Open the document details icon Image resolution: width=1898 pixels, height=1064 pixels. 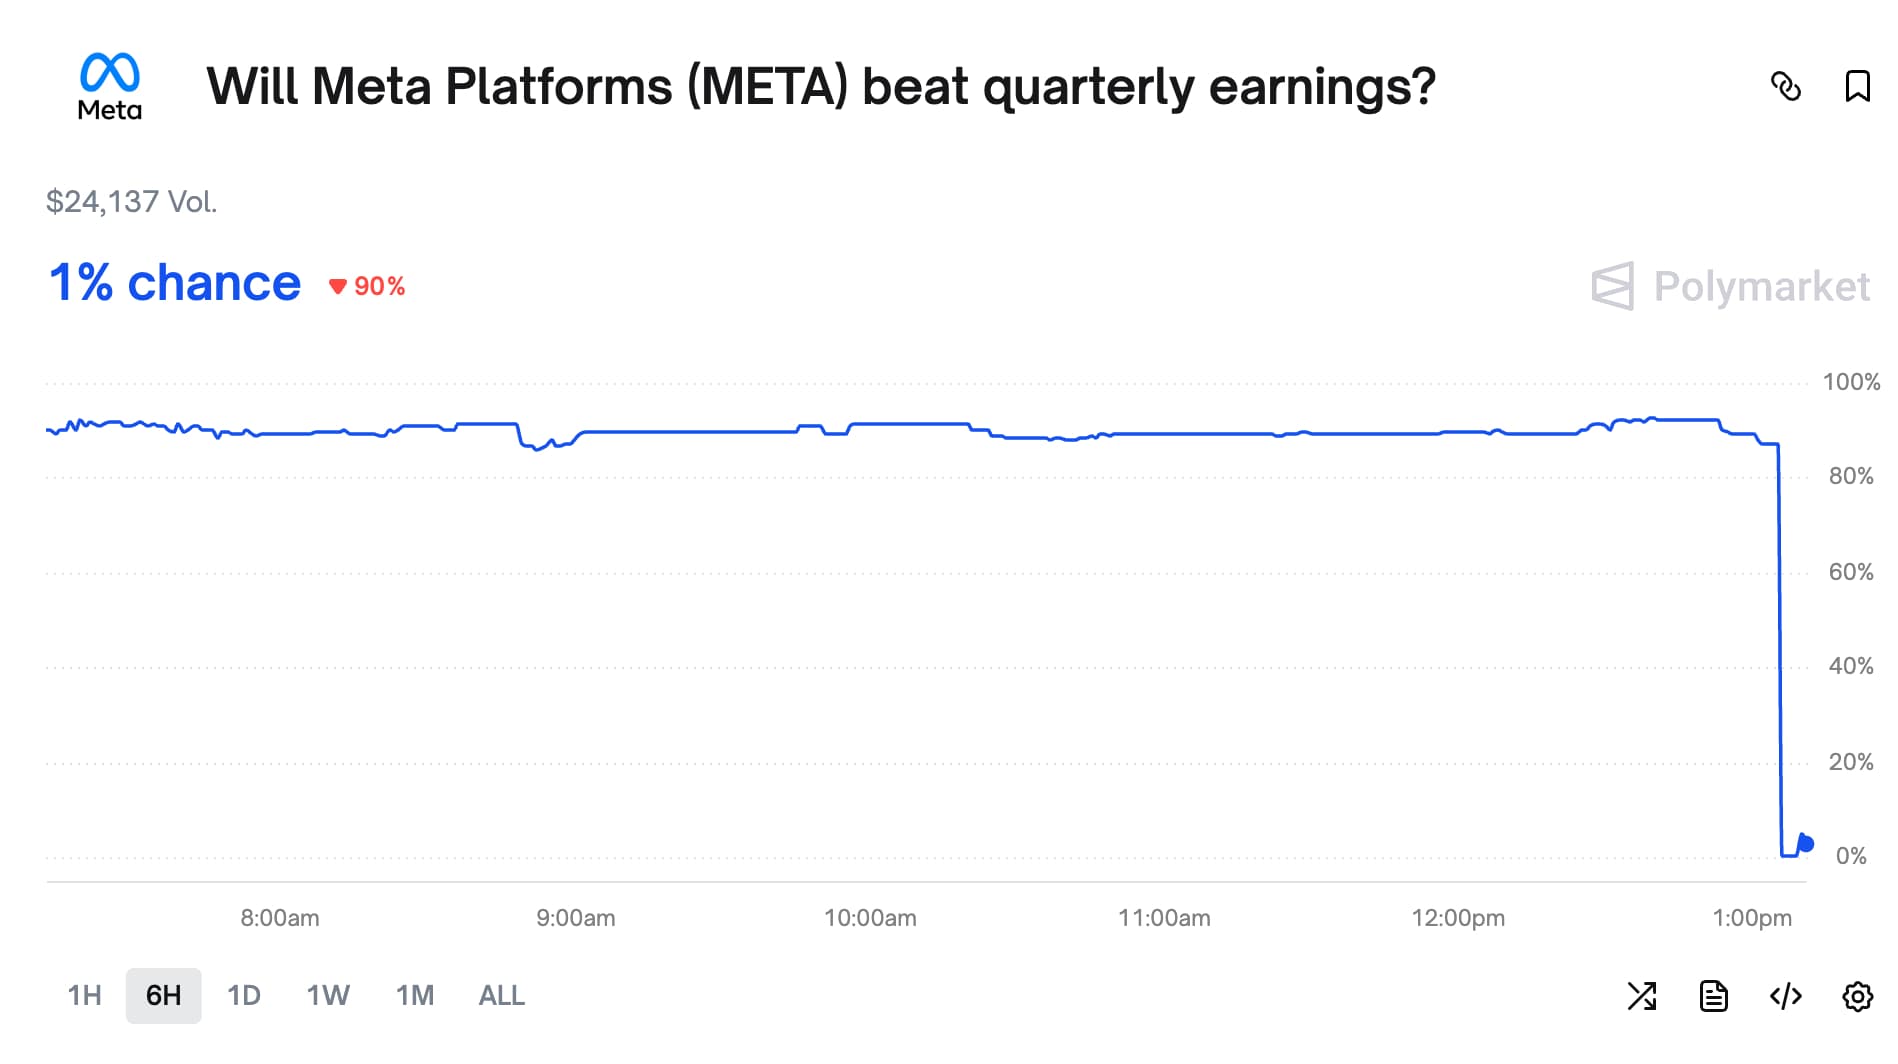pyautogui.click(x=1713, y=996)
